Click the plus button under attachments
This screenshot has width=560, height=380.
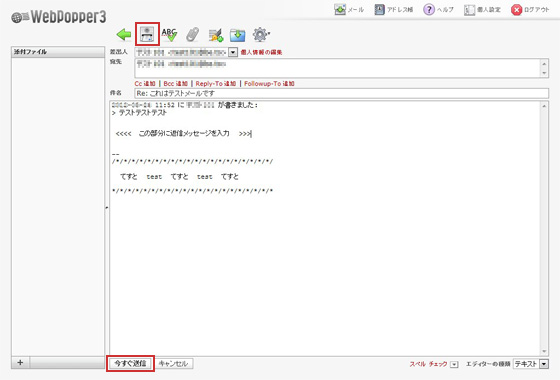click(20, 362)
